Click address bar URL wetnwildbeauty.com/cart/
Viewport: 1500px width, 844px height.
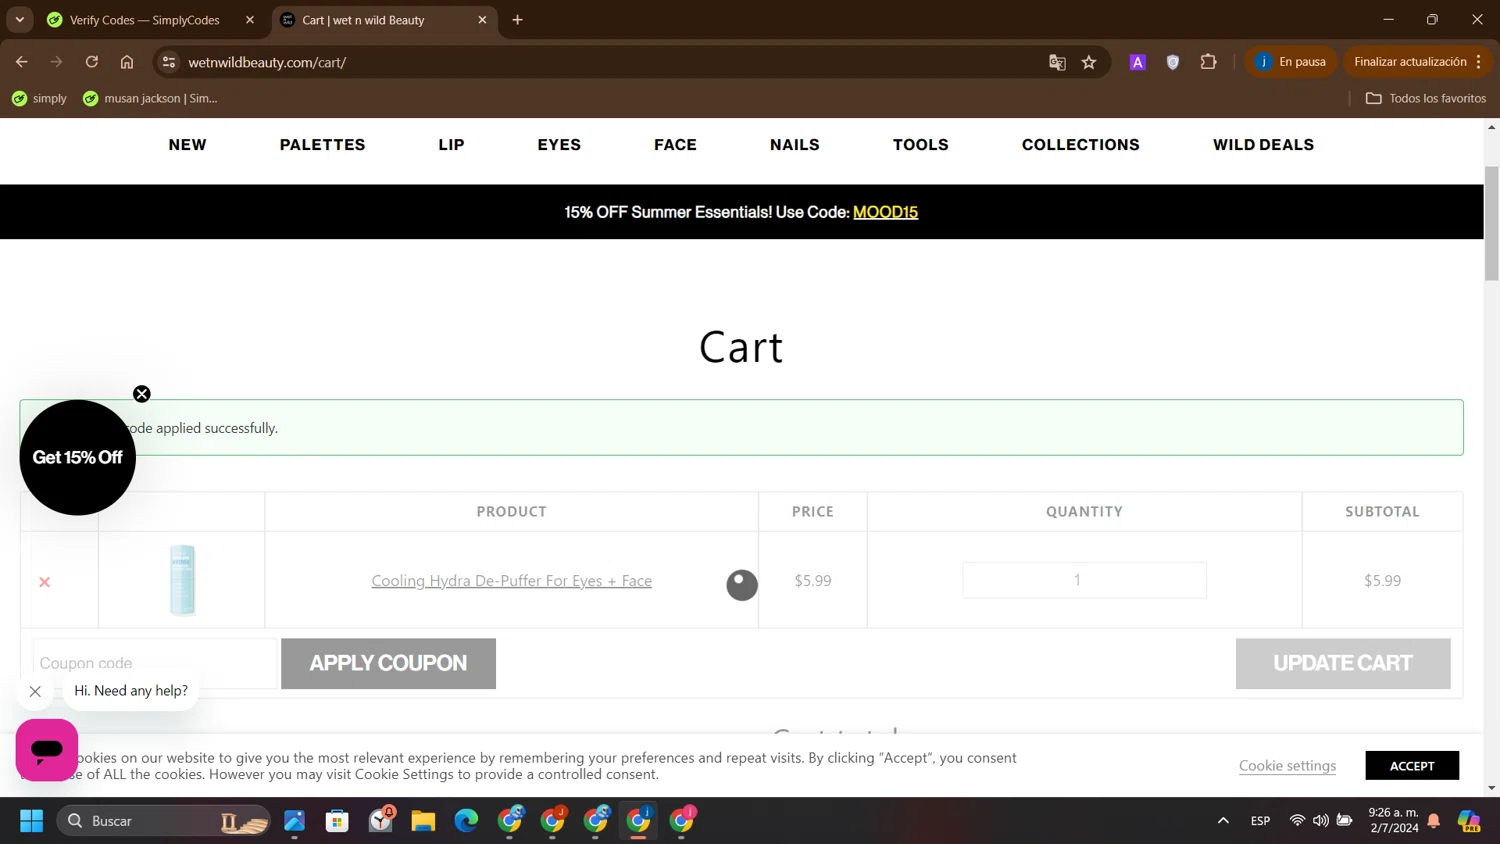[267, 62]
